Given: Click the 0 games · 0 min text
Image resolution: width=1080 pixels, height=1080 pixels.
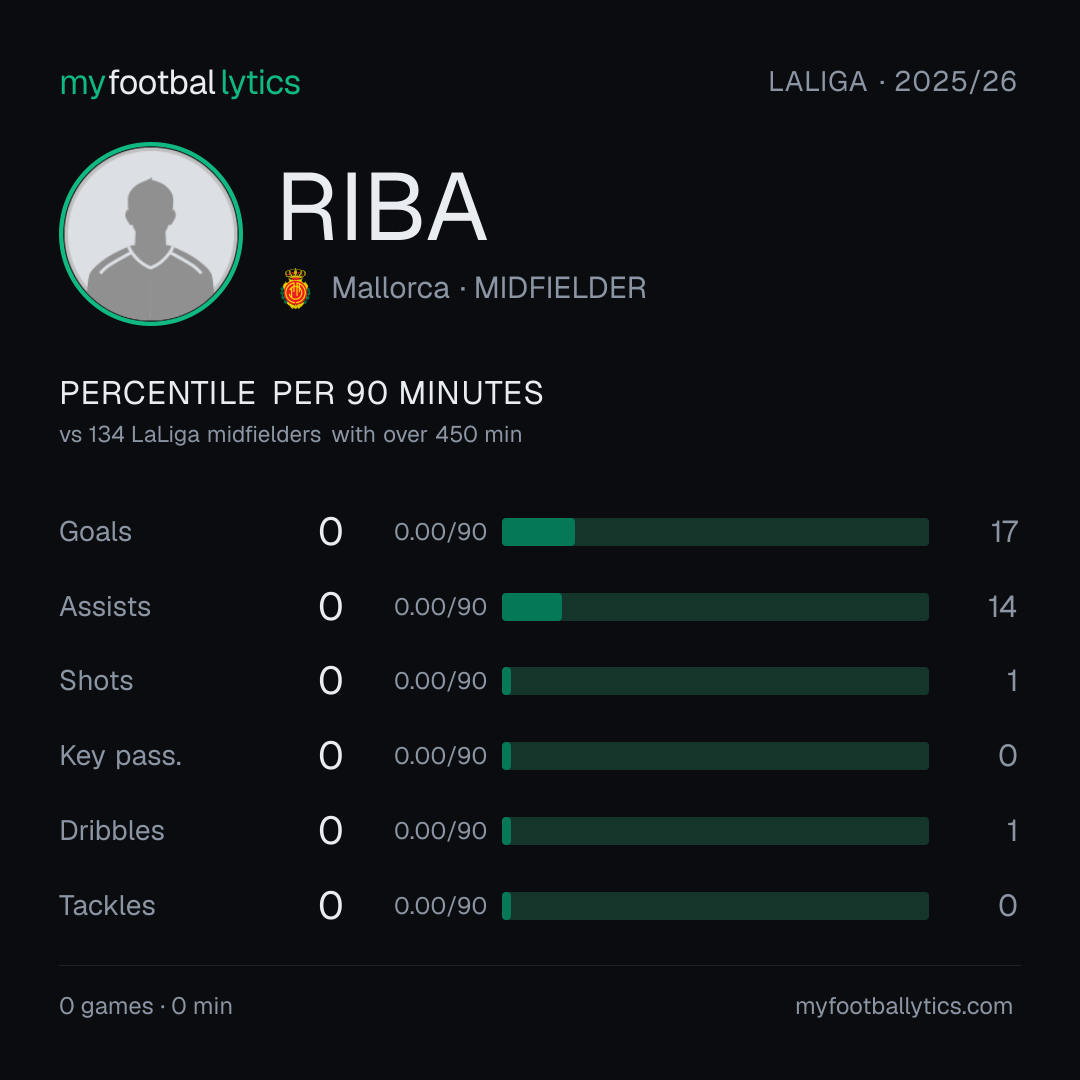Looking at the screenshot, I should click(x=146, y=1006).
